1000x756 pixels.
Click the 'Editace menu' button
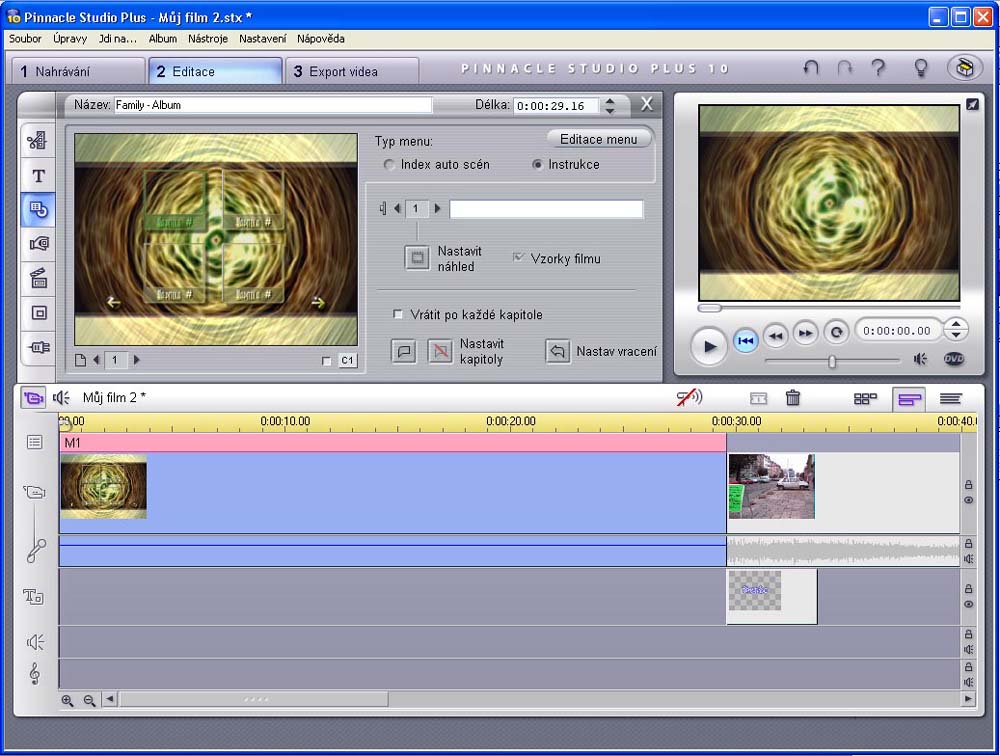tap(598, 139)
